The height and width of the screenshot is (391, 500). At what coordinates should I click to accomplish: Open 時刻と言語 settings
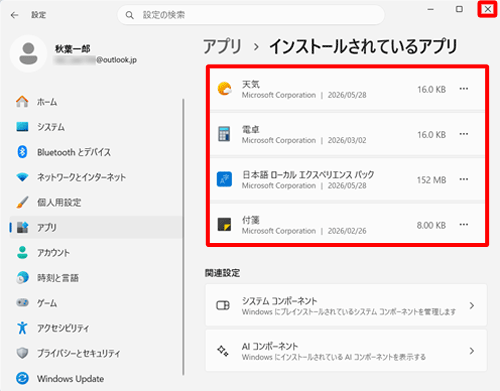click(x=96, y=277)
